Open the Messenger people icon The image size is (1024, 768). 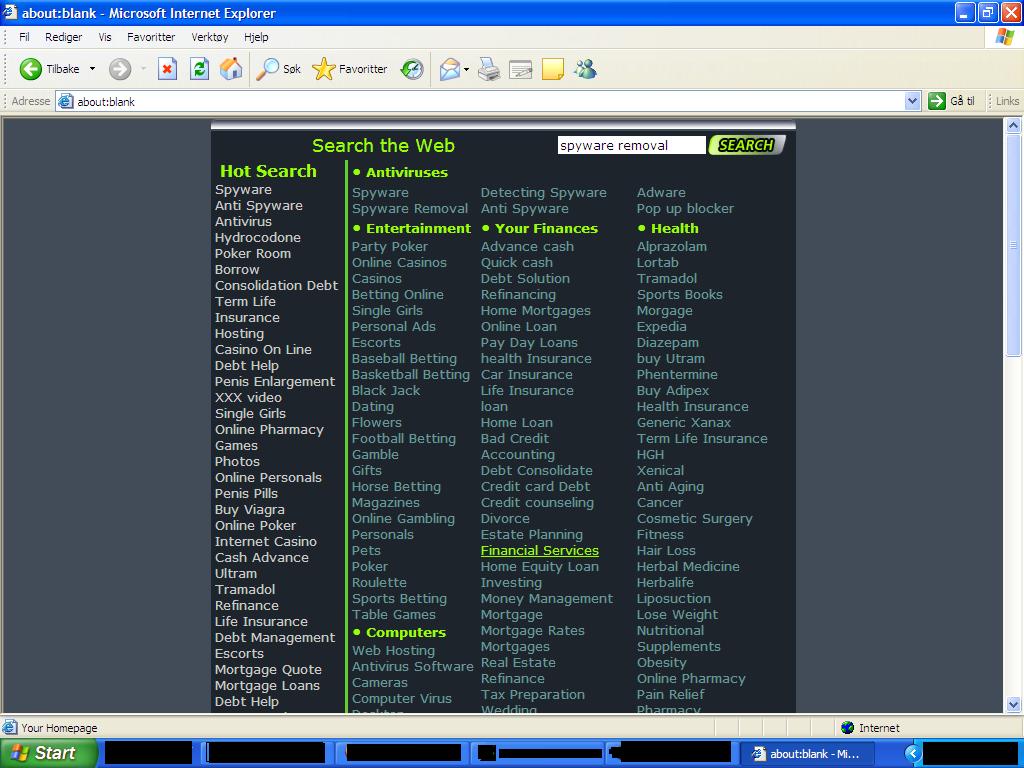point(585,69)
